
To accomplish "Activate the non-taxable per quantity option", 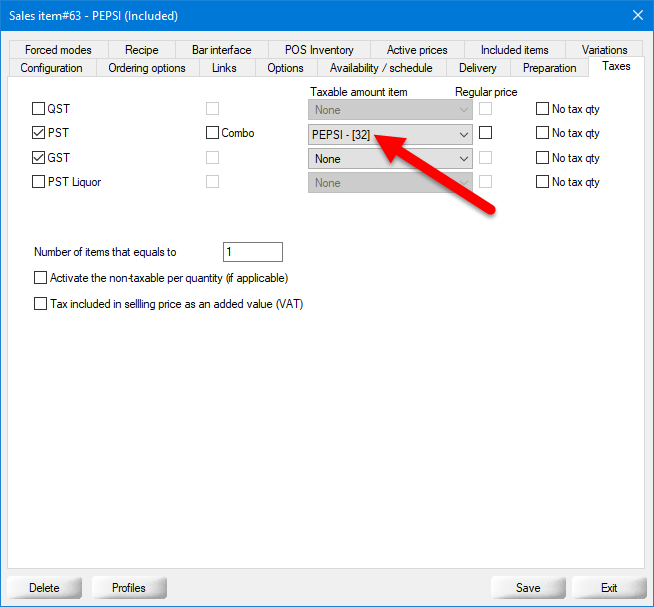I will point(41,278).
